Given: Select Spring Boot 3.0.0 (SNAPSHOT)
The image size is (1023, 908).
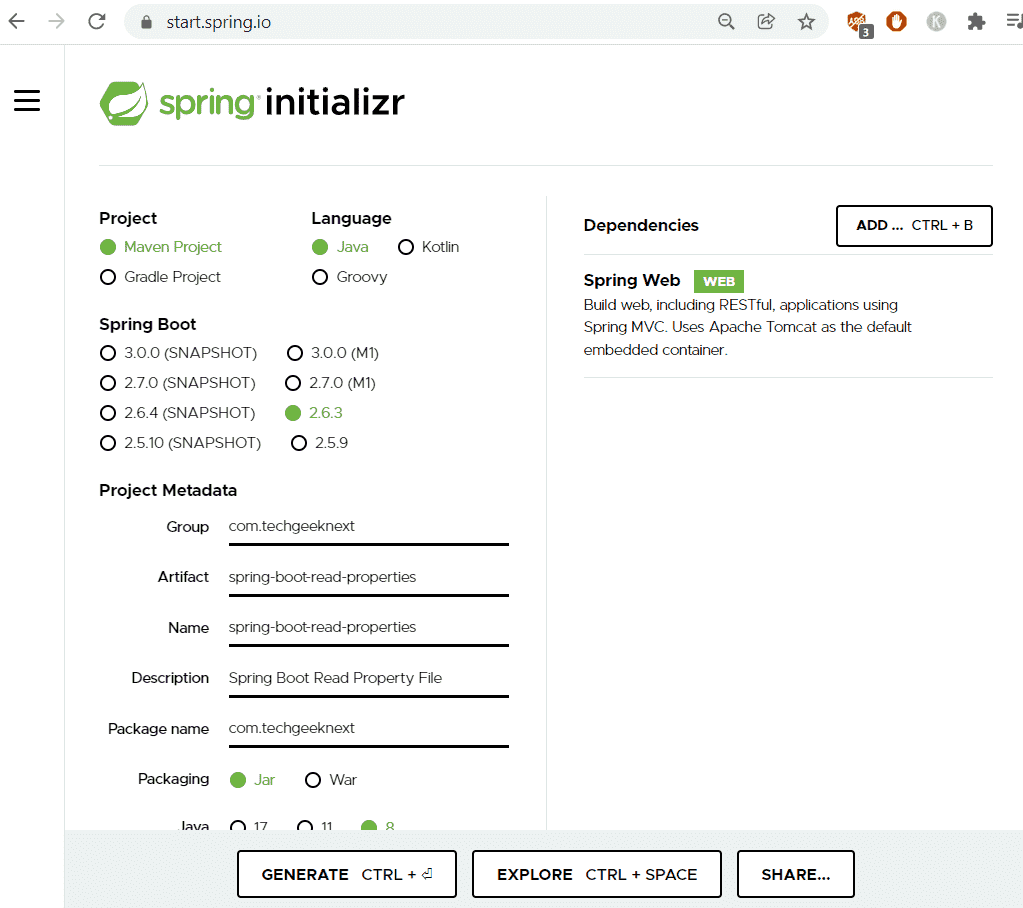Looking at the screenshot, I should point(178,353).
